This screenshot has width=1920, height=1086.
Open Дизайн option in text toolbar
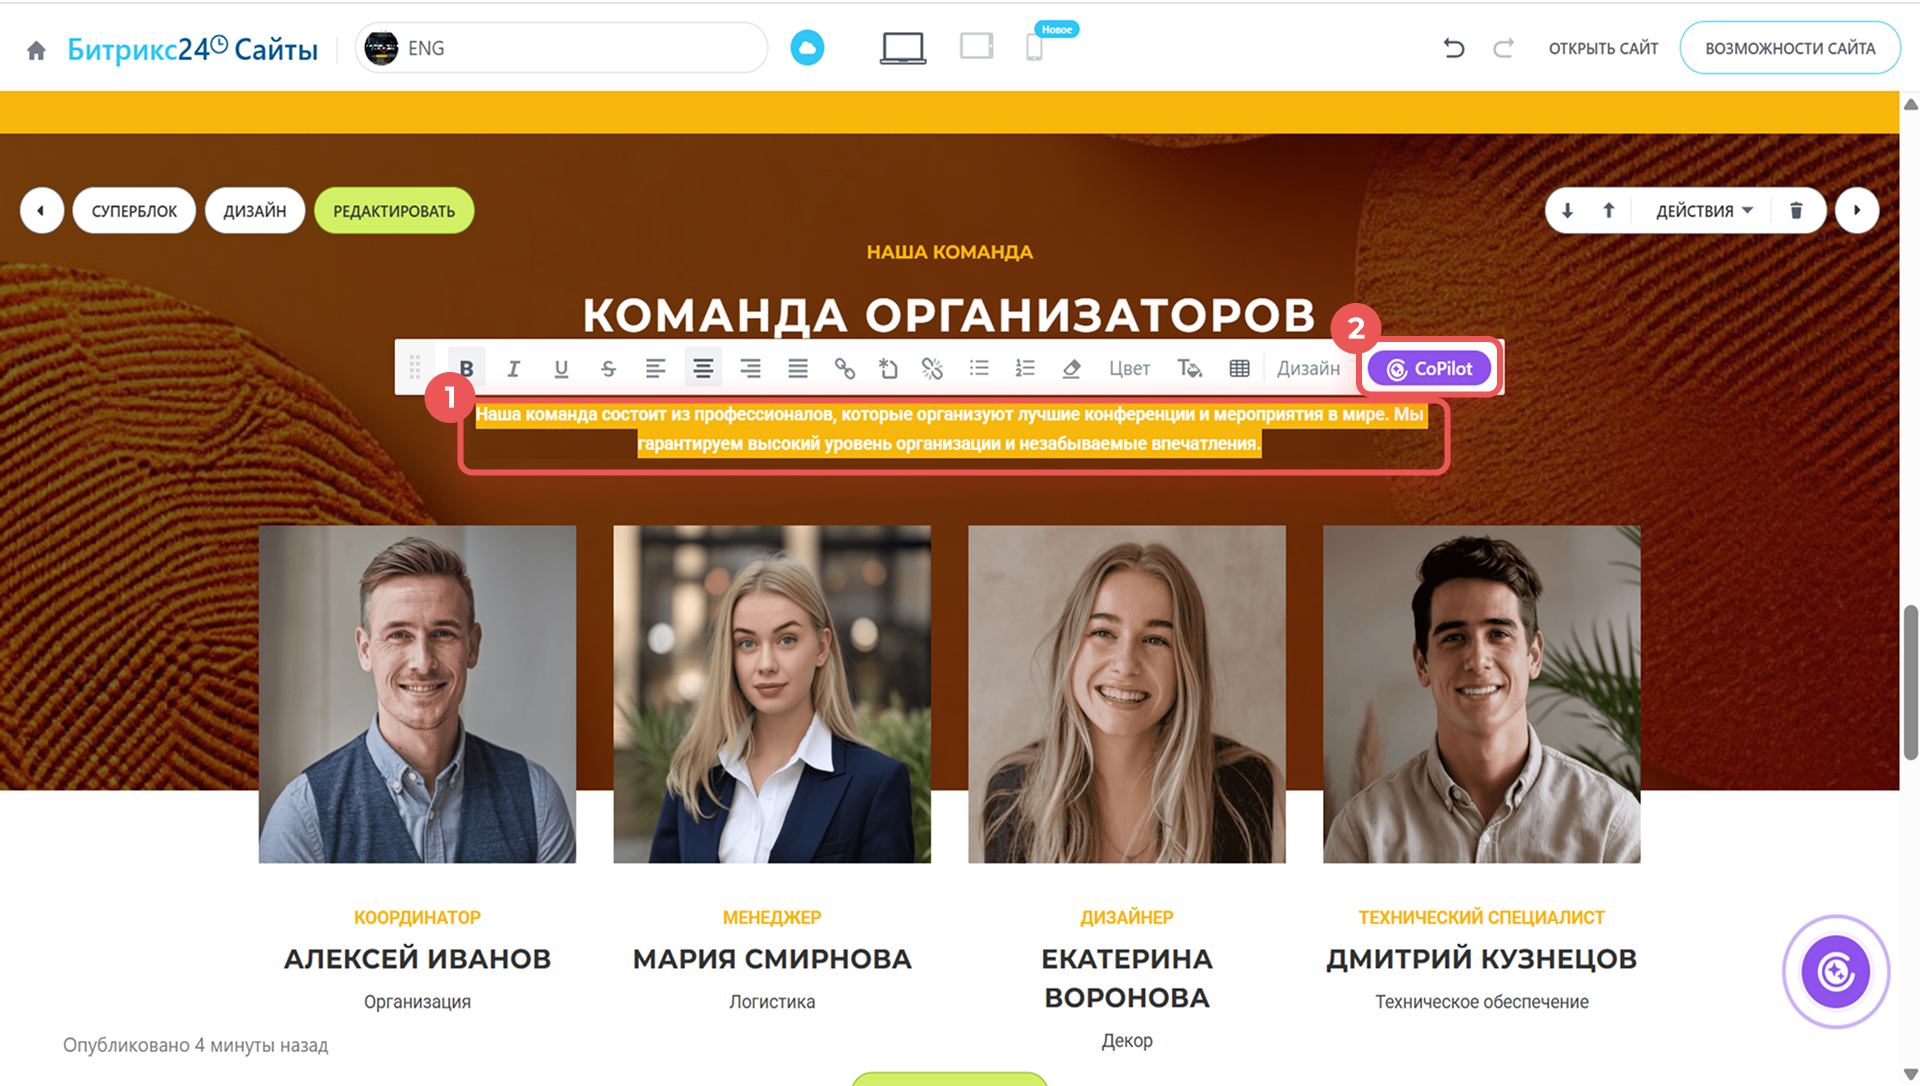click(x=1308, y=368)
